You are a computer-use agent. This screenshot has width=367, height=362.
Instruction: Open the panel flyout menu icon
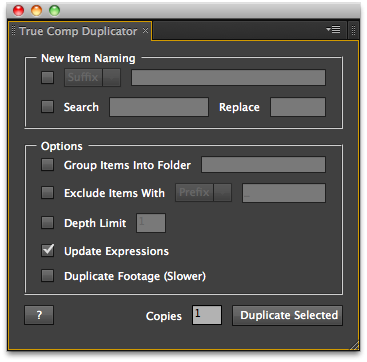pos(333,30)
